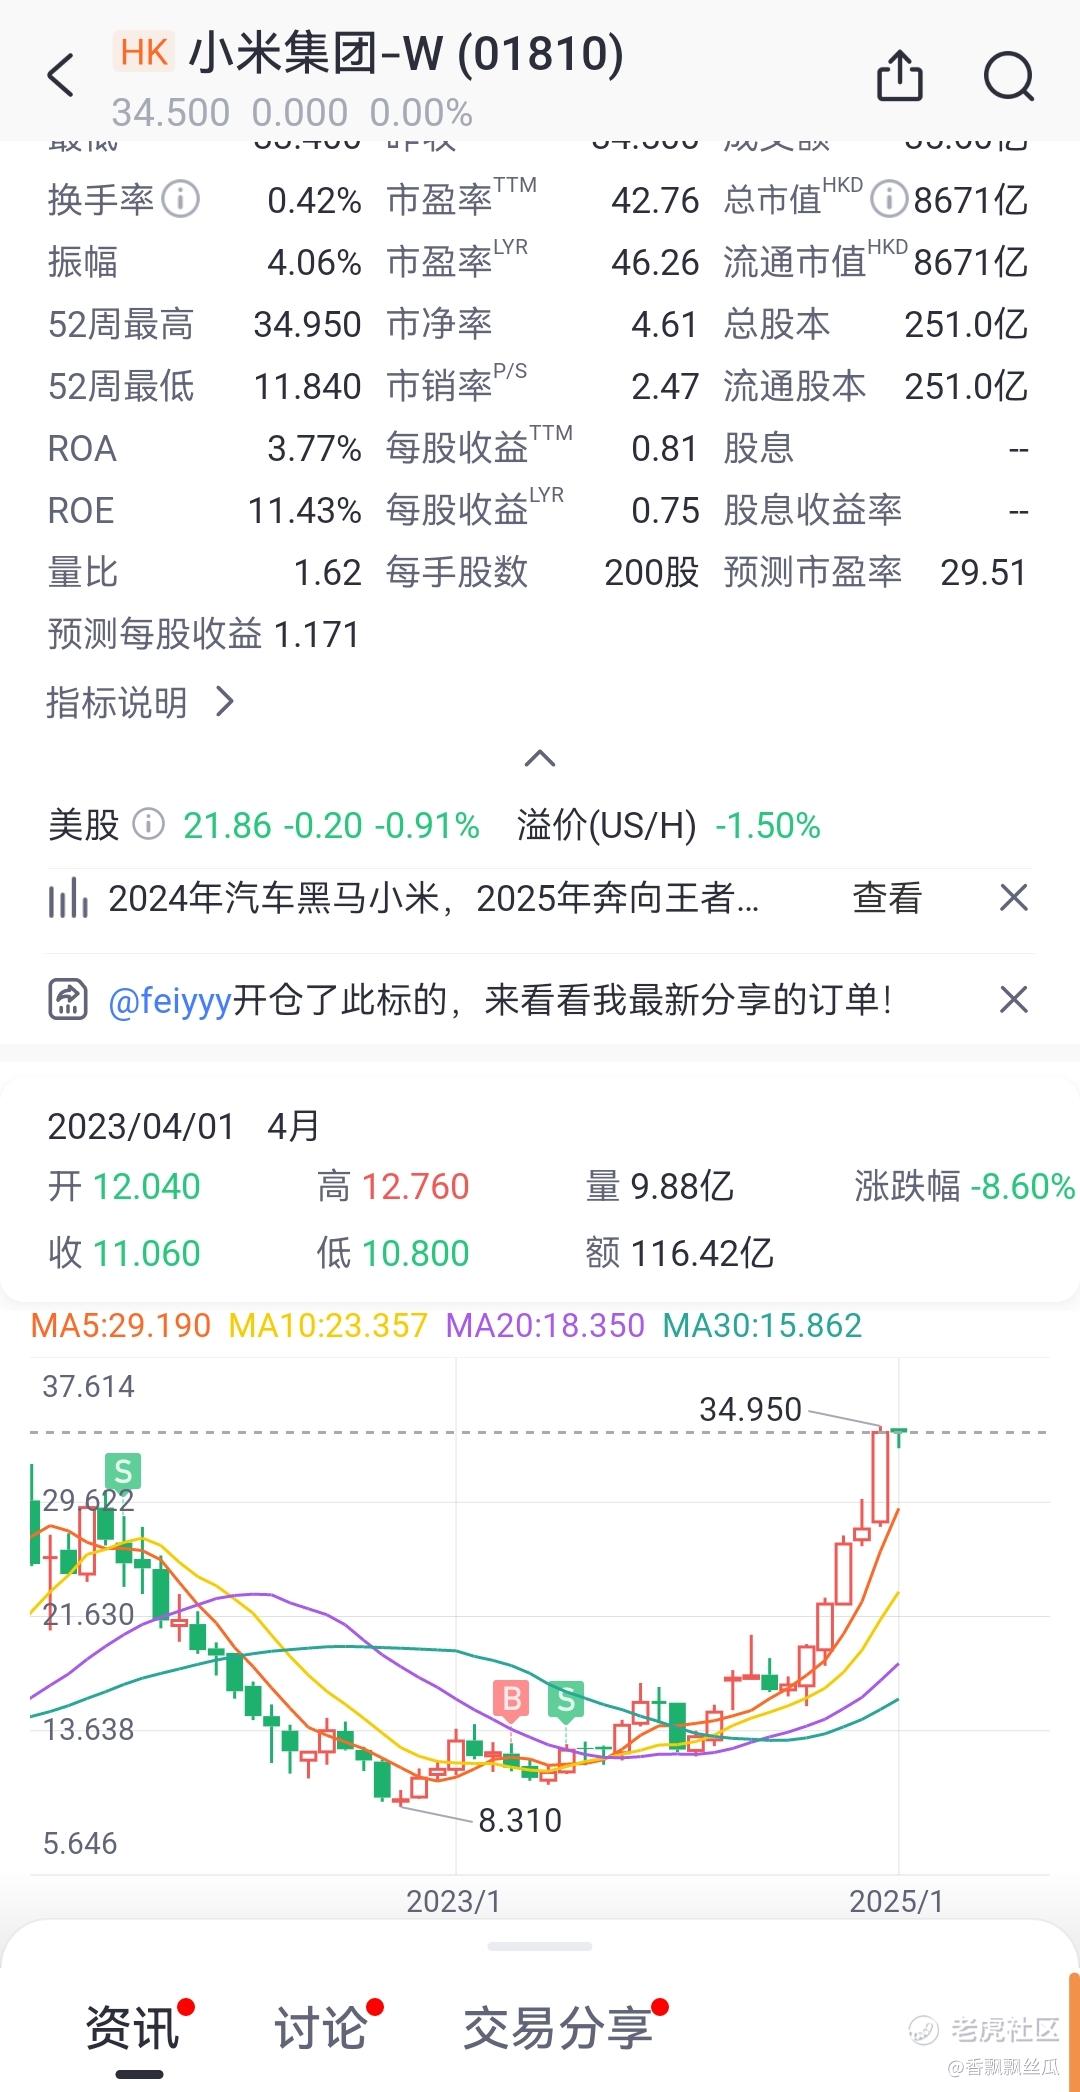Tap the 小米集团-W (01810) title

(x=406, y=52)
